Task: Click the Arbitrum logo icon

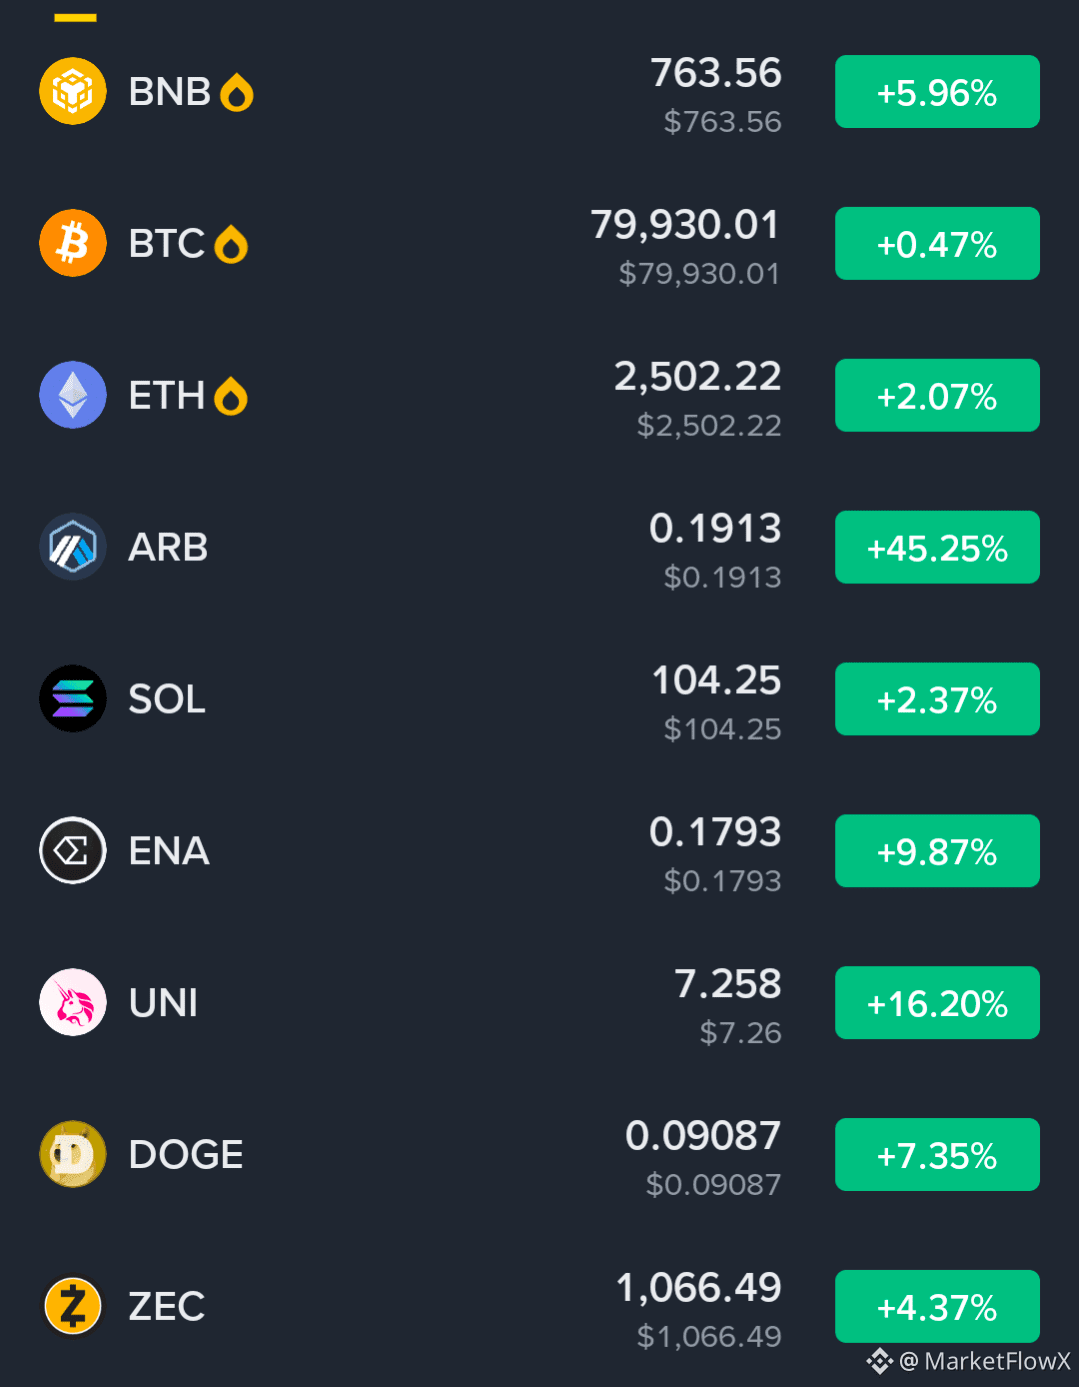Action: pyautogui.click(x=73, y=547)
